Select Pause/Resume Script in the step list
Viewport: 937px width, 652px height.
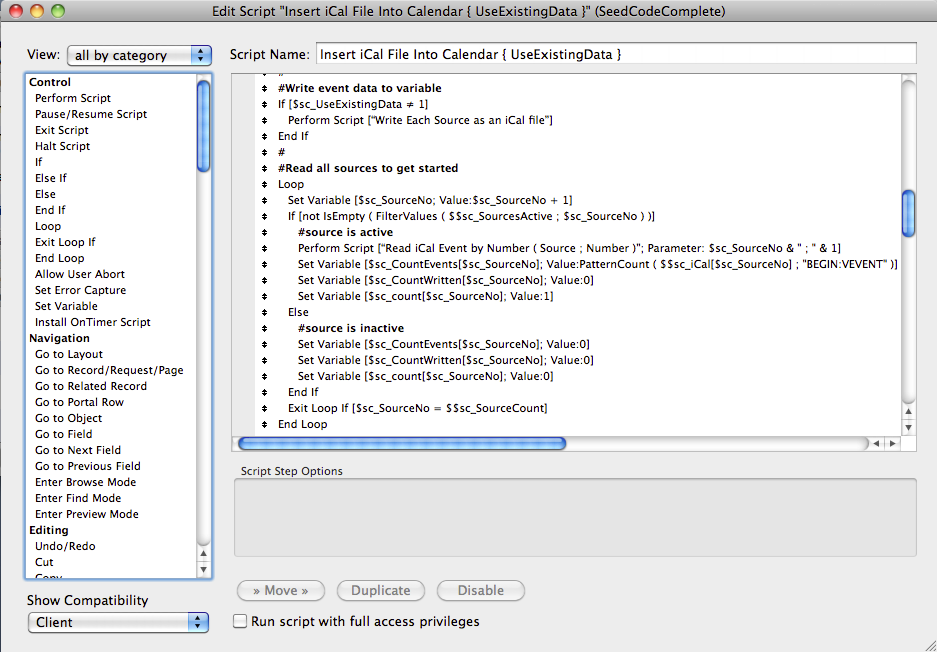pos(91,114)
